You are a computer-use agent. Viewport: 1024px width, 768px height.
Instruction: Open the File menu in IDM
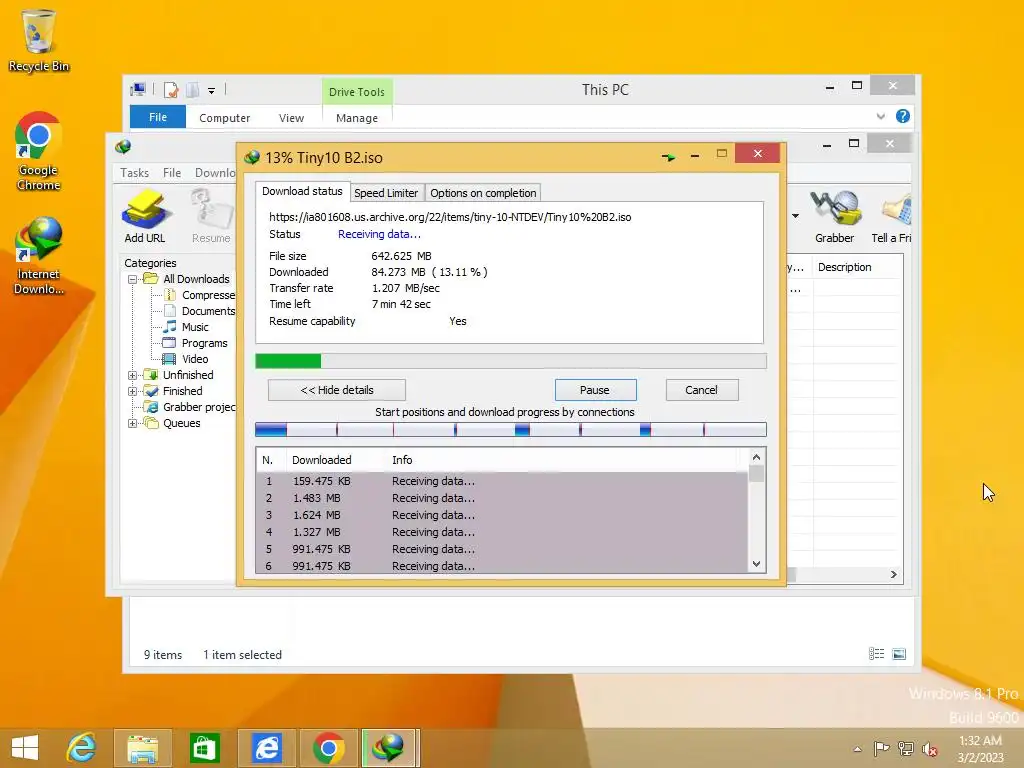click(172, 172)
